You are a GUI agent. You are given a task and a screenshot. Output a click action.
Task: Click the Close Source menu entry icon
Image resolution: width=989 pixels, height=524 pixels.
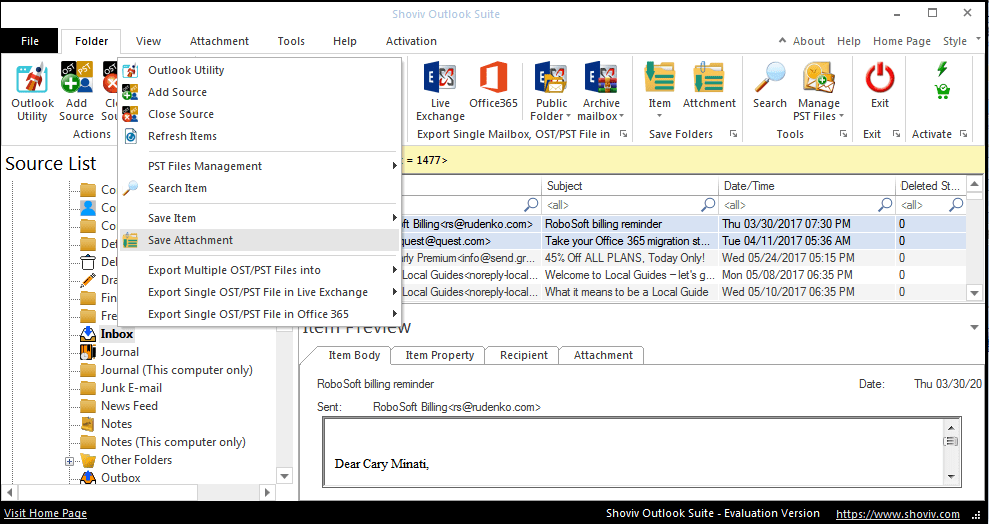click(131, 114)
